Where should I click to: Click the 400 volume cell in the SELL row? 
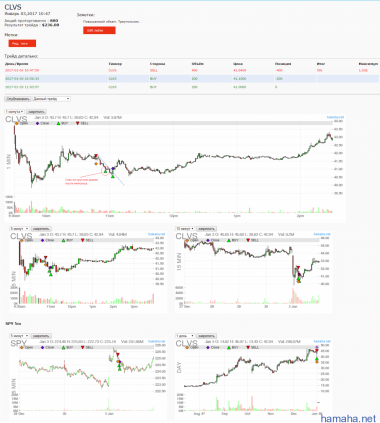(194, 70)
